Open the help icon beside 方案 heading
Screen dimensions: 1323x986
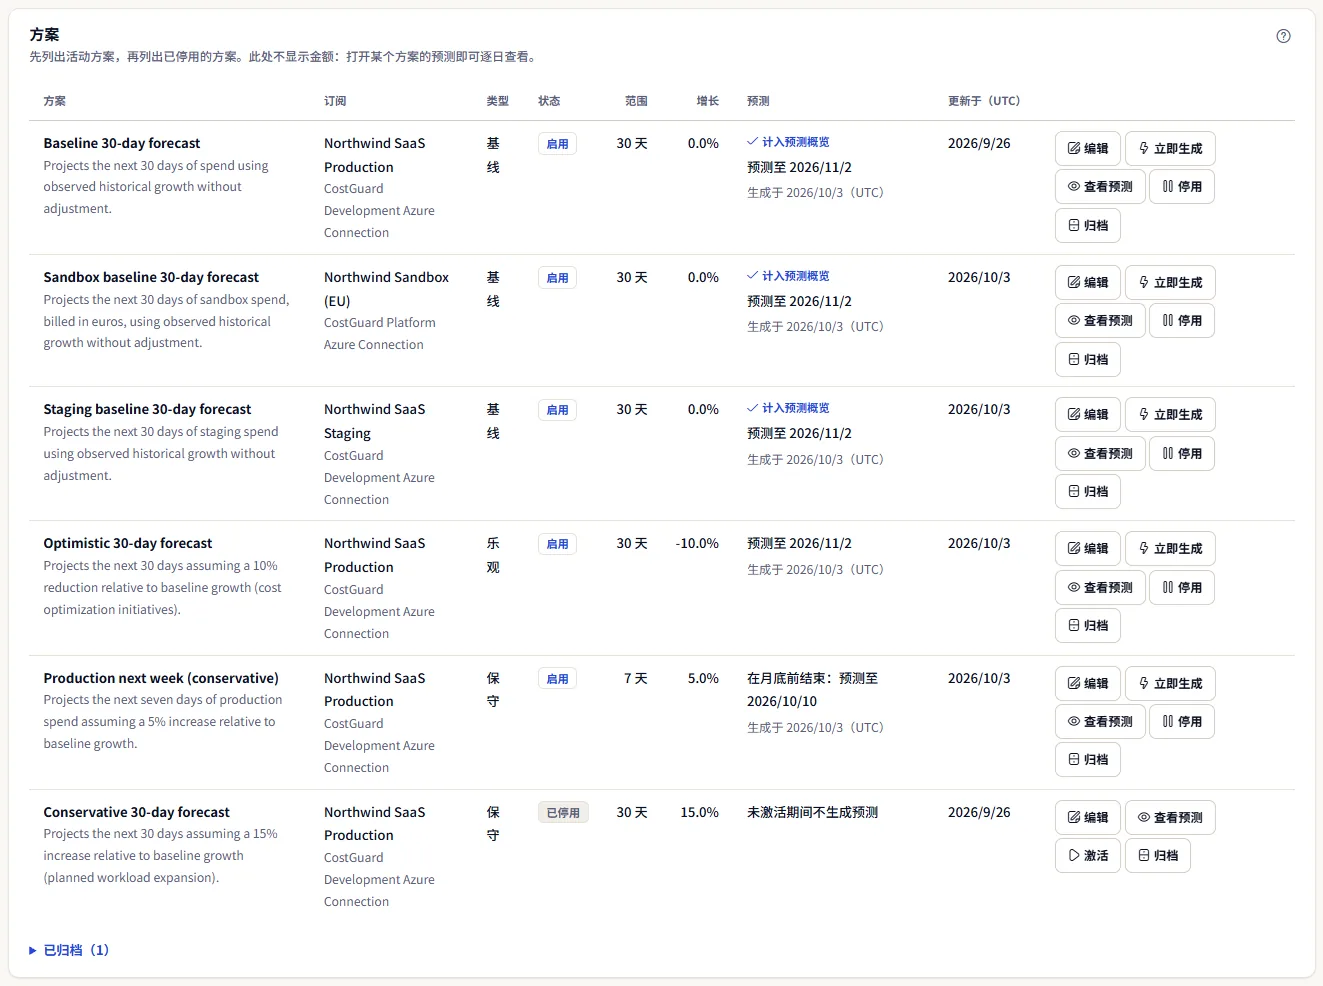pos(1284,36)
